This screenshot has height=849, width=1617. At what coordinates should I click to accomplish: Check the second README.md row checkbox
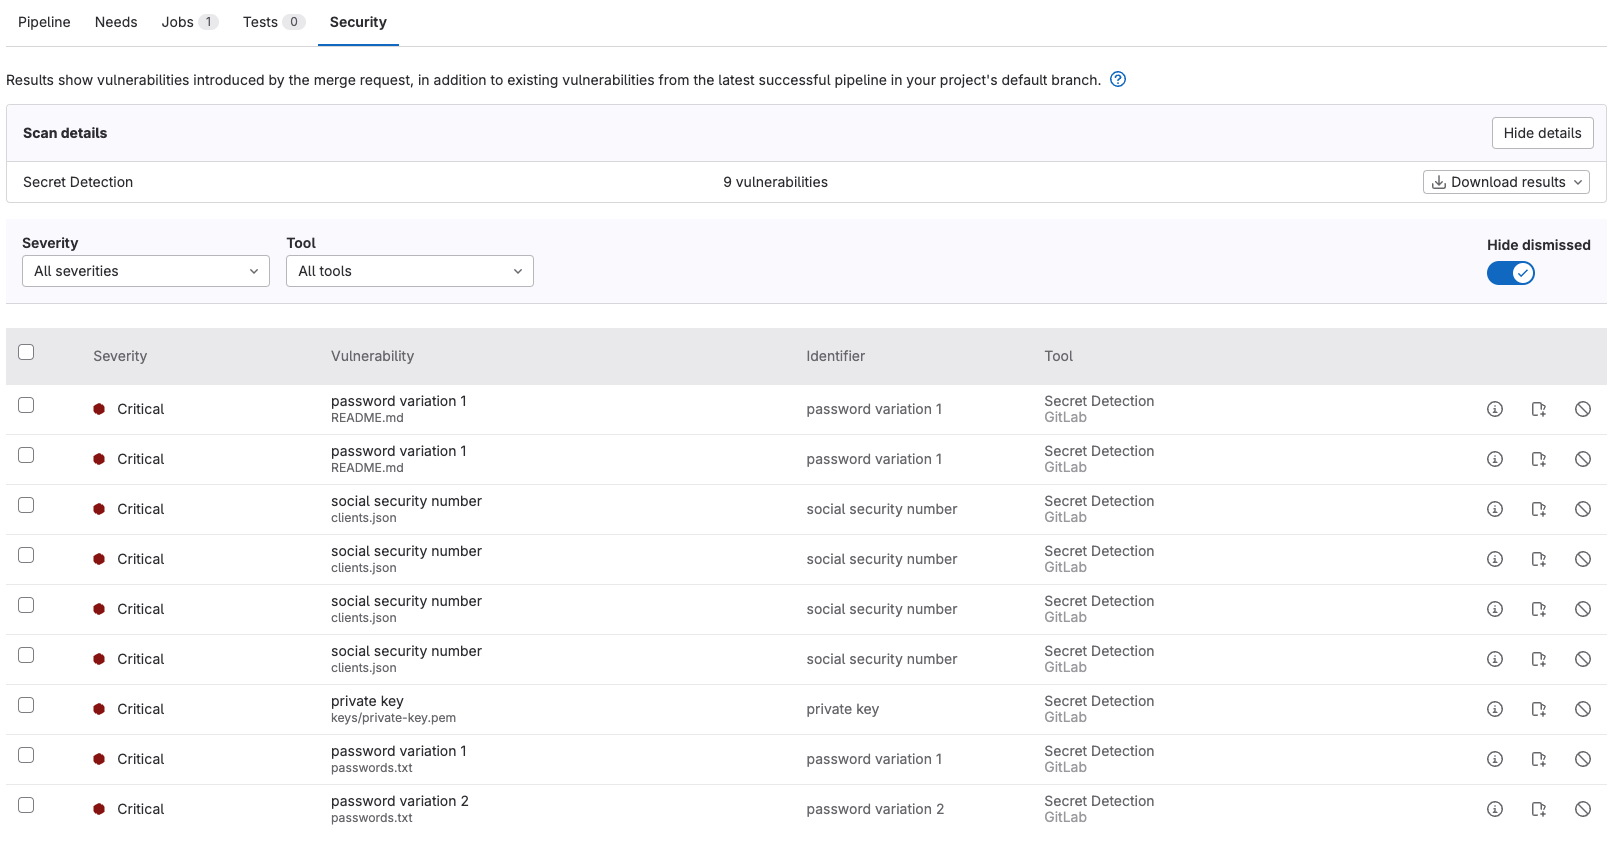coord(26,455)
